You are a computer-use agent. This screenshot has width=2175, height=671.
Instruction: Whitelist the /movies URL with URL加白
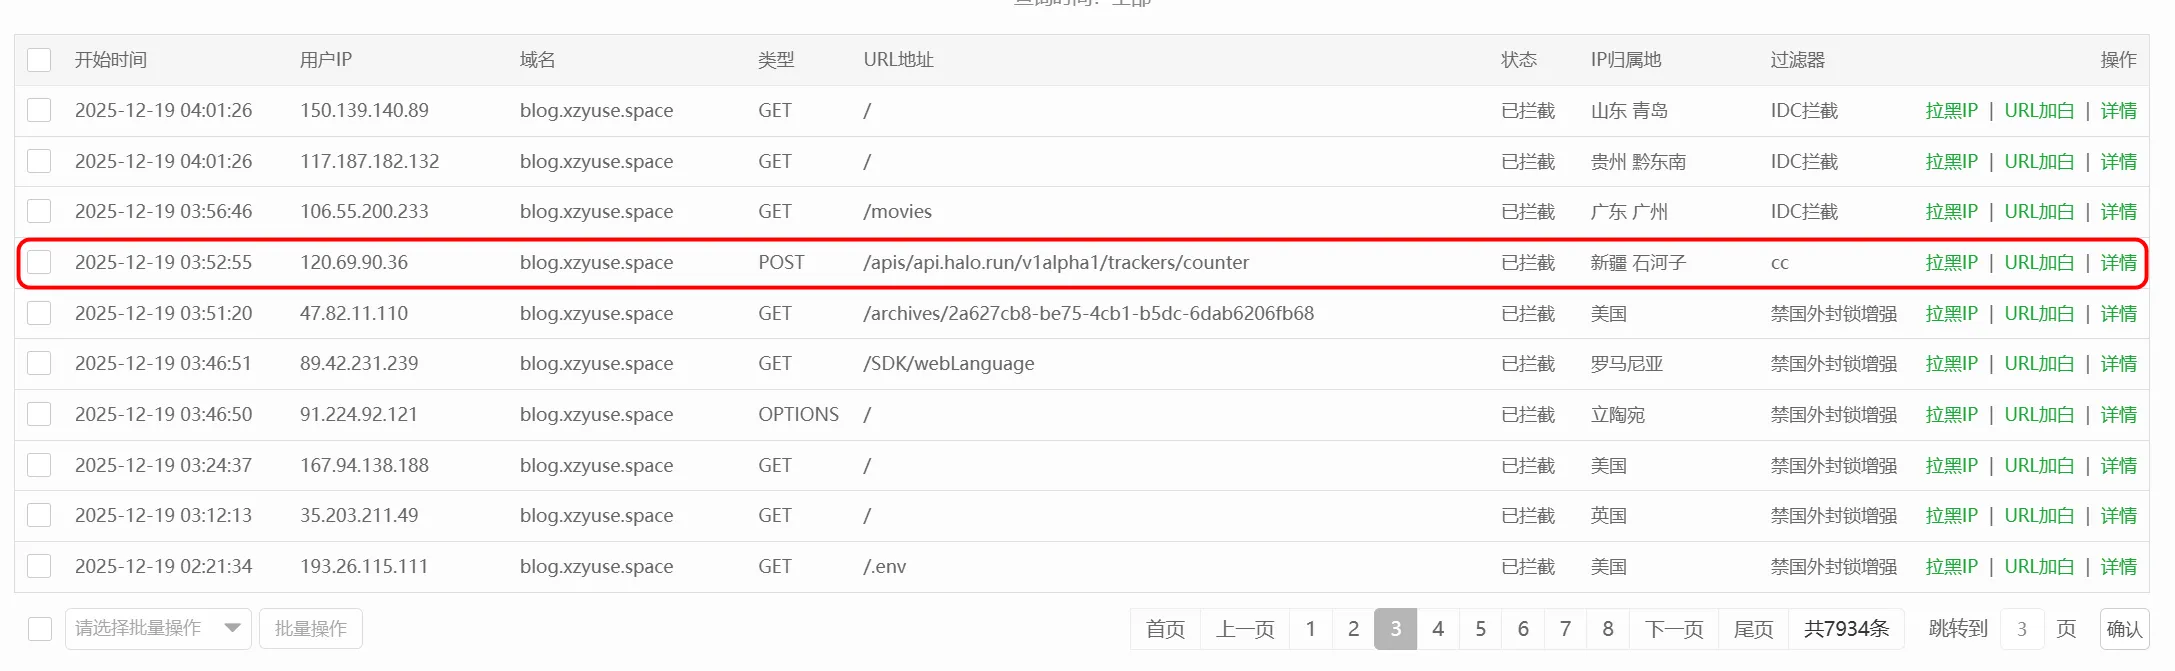[x=2039, y=212]
